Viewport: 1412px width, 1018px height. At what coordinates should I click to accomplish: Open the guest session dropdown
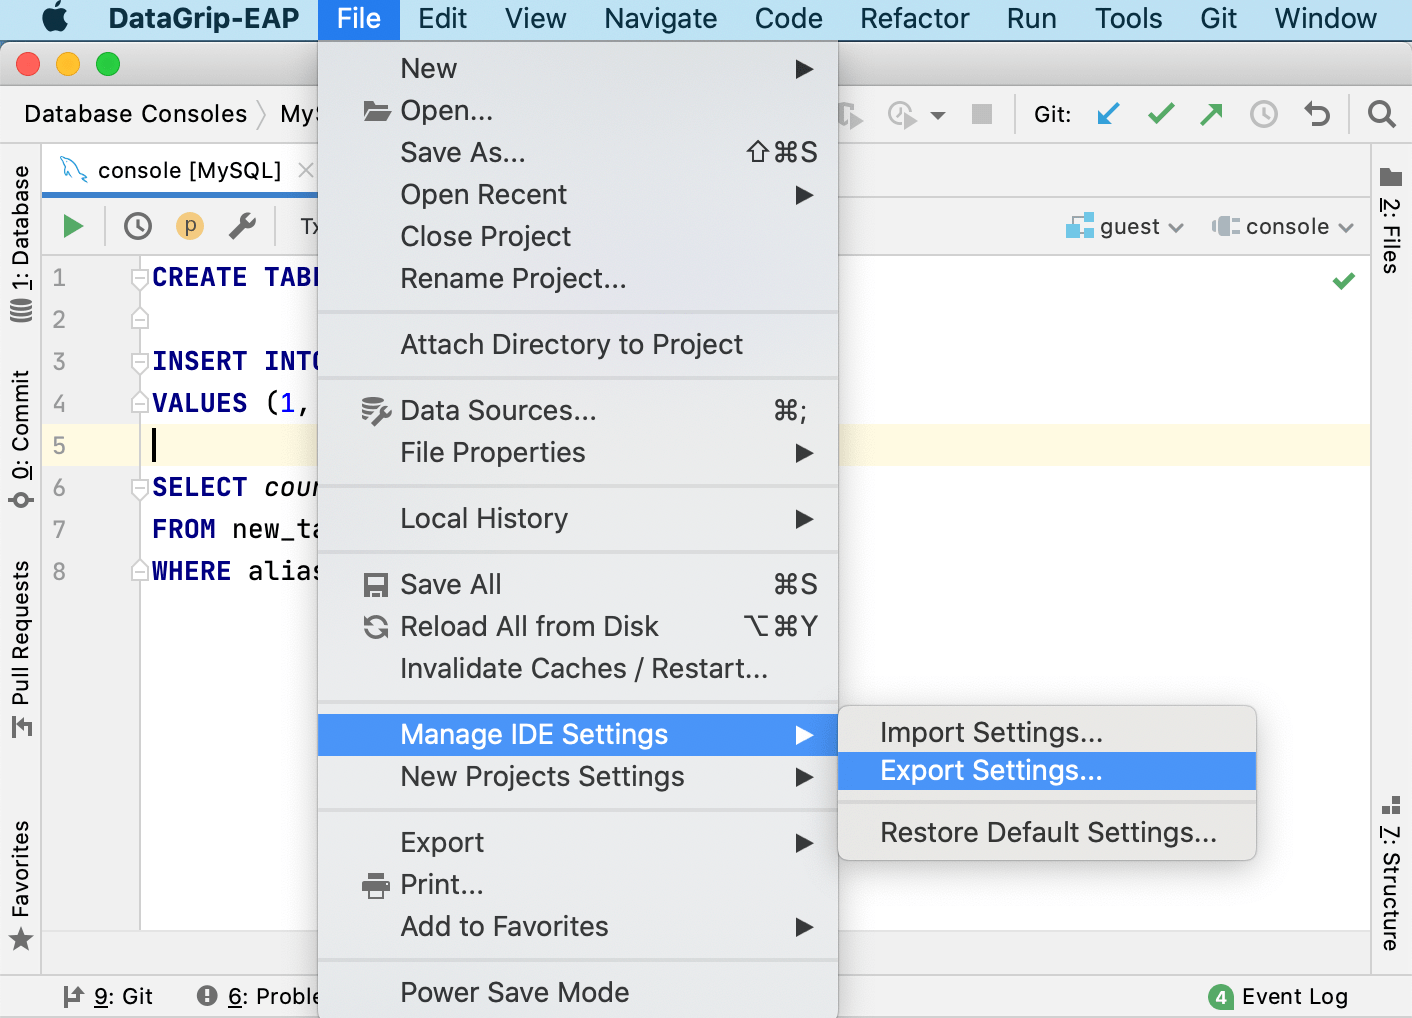pyautogui.click(x=1124, y=226)
